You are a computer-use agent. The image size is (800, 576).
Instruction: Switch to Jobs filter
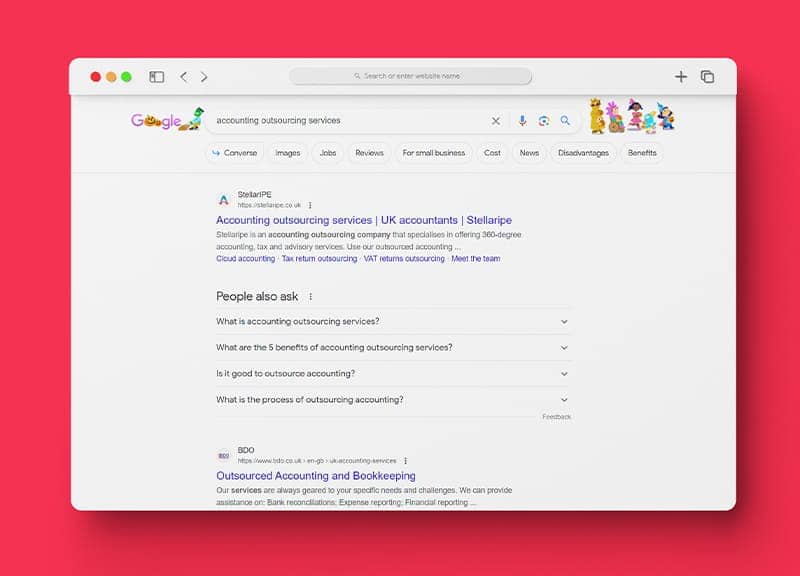(328, 153)
